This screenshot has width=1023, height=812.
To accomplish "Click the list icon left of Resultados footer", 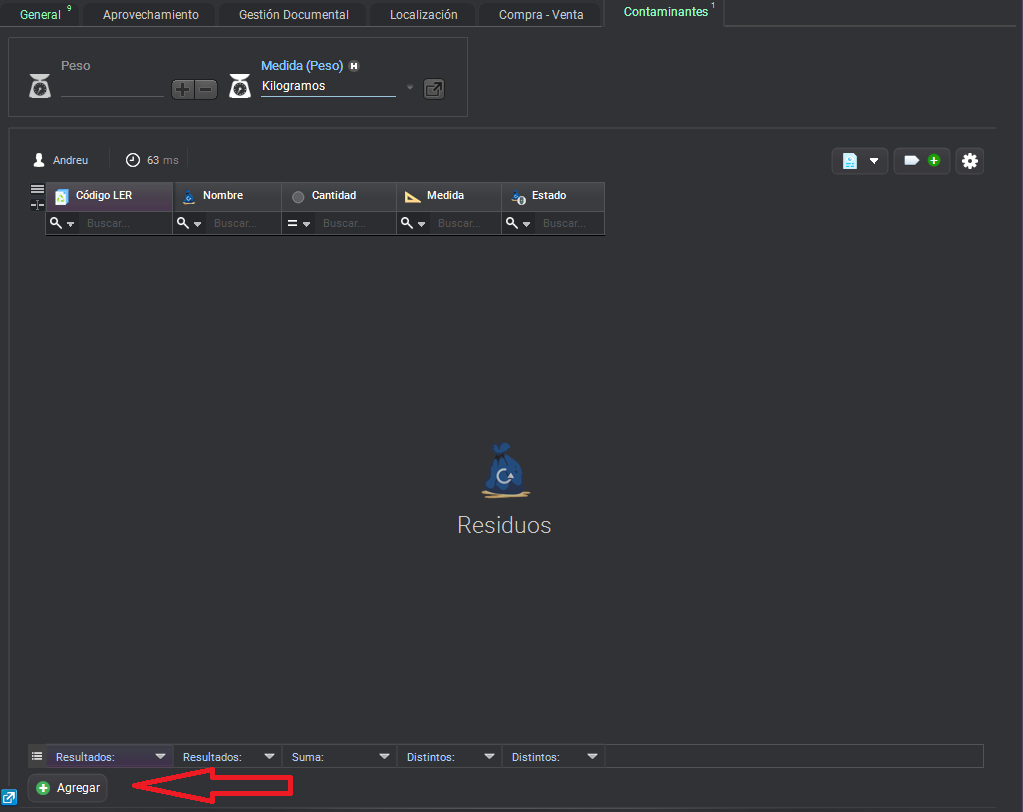I will 37,757.
